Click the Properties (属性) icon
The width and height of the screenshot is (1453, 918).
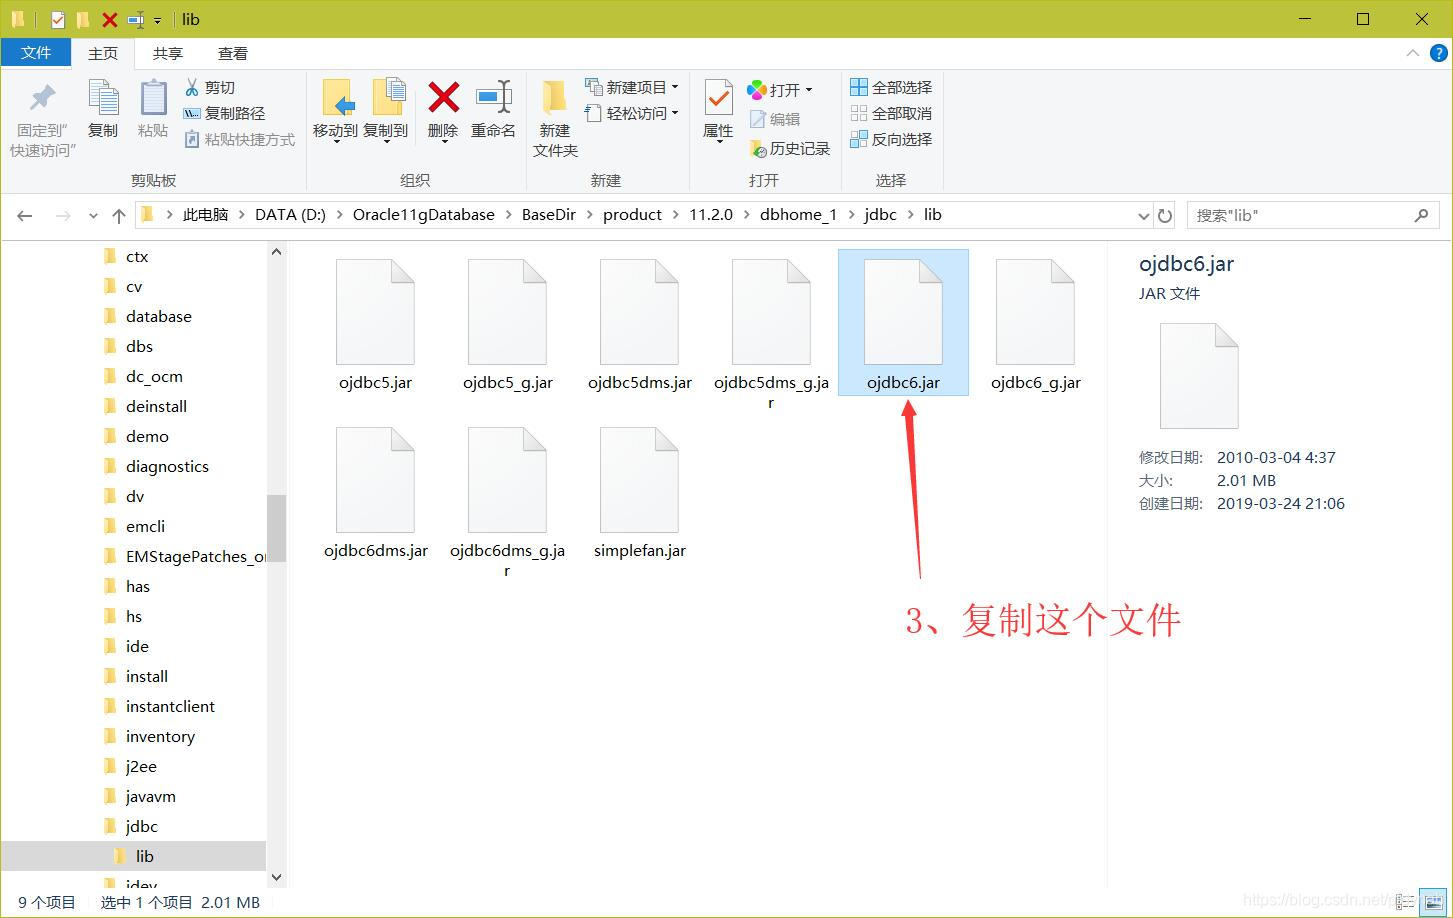[718, 99]
